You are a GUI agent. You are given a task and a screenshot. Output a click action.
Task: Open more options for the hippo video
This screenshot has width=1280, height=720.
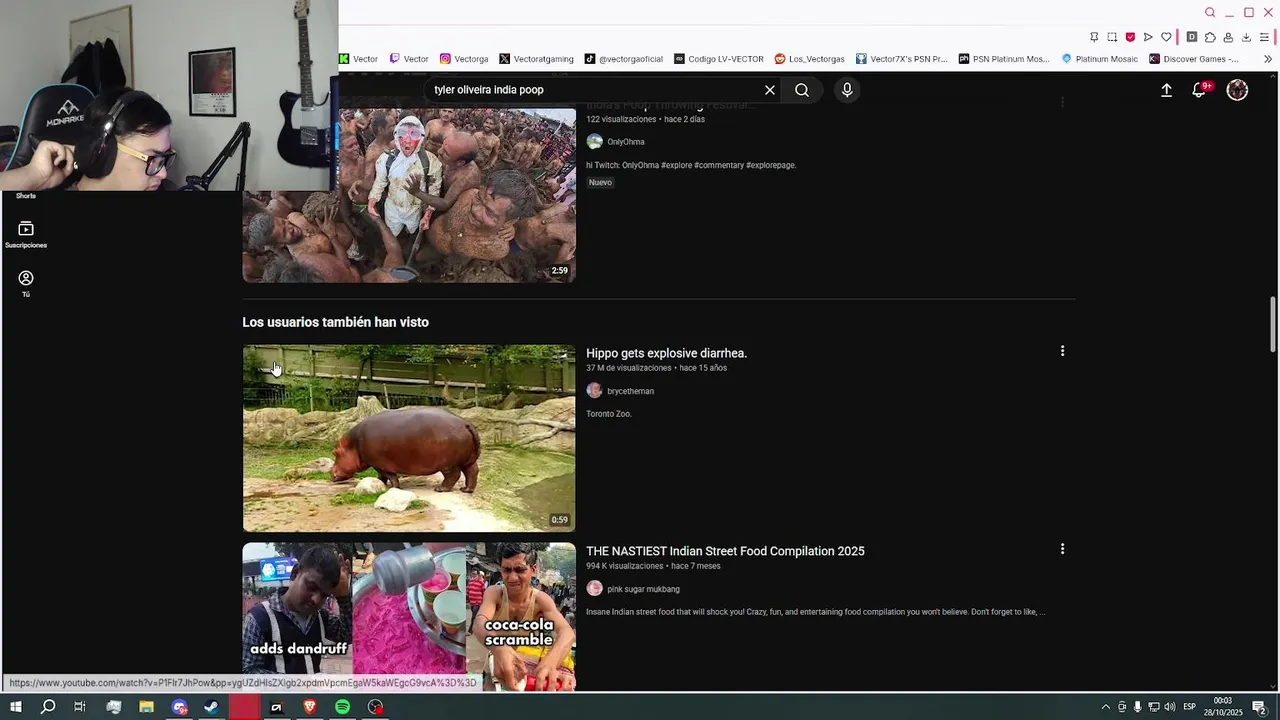[1062, 351]
